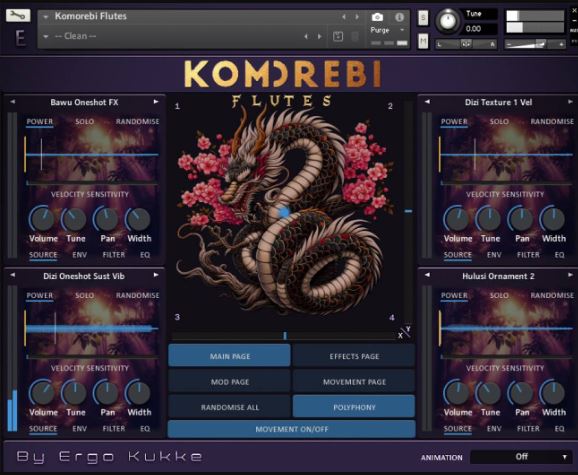Click the blue XY pad puck
The image size is (578, 475).
[x=284, y=212]
